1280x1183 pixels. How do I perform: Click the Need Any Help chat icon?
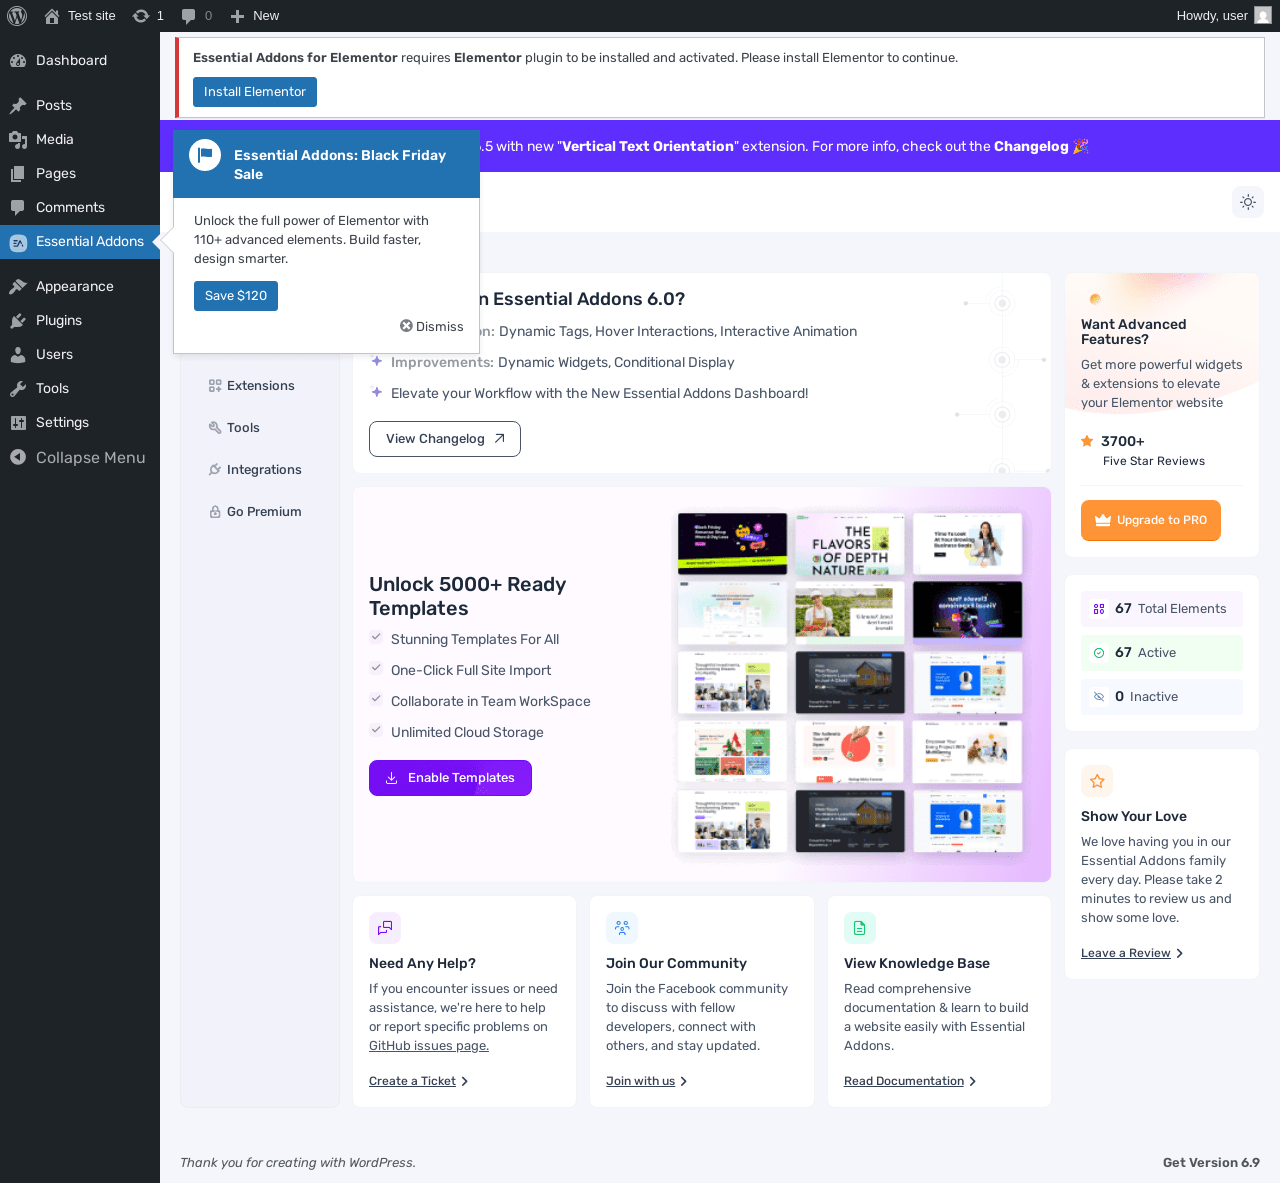(385, 928)
